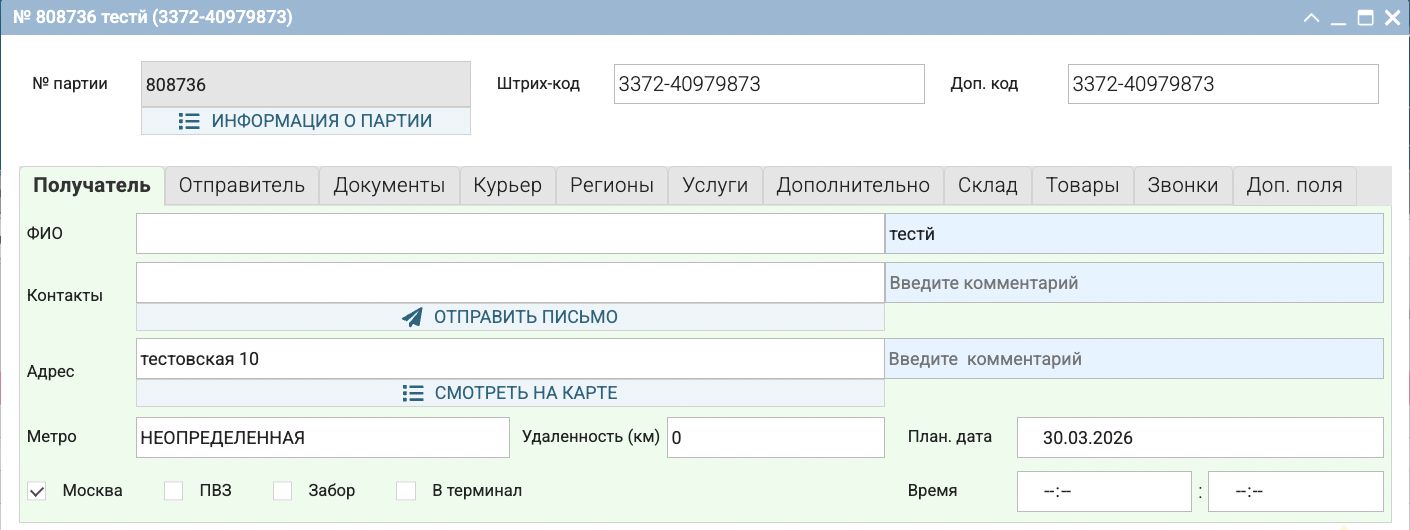Click the ОТПРАВИТЬ ПИСЬМО button
The height and width of the screenshot is (530, 1410).
pos(510,317)
